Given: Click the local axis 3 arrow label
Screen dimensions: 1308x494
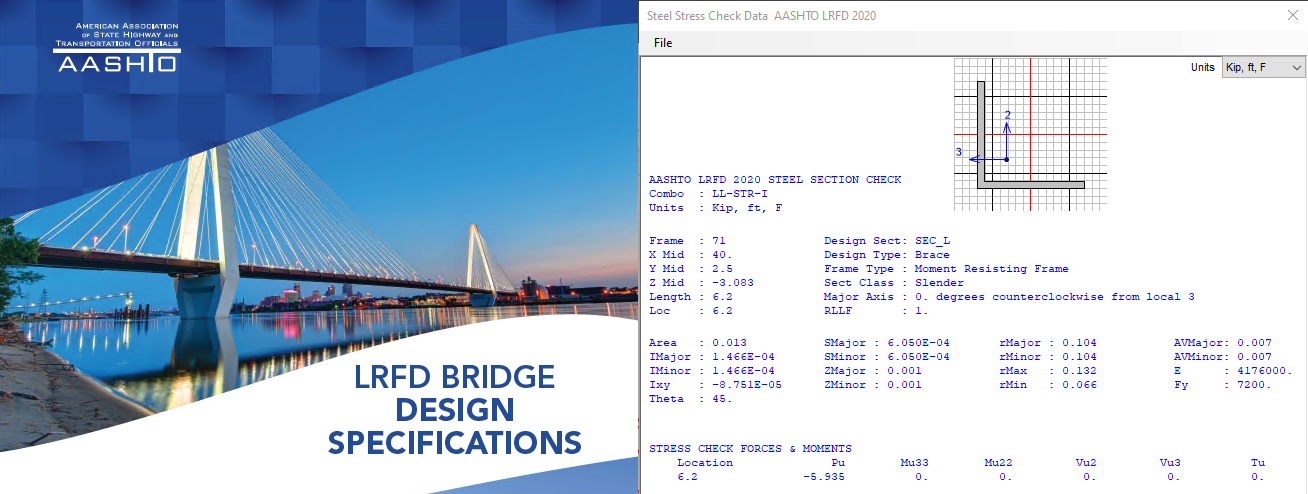Looking at the screenshot, I should click(x=959, y=153).
